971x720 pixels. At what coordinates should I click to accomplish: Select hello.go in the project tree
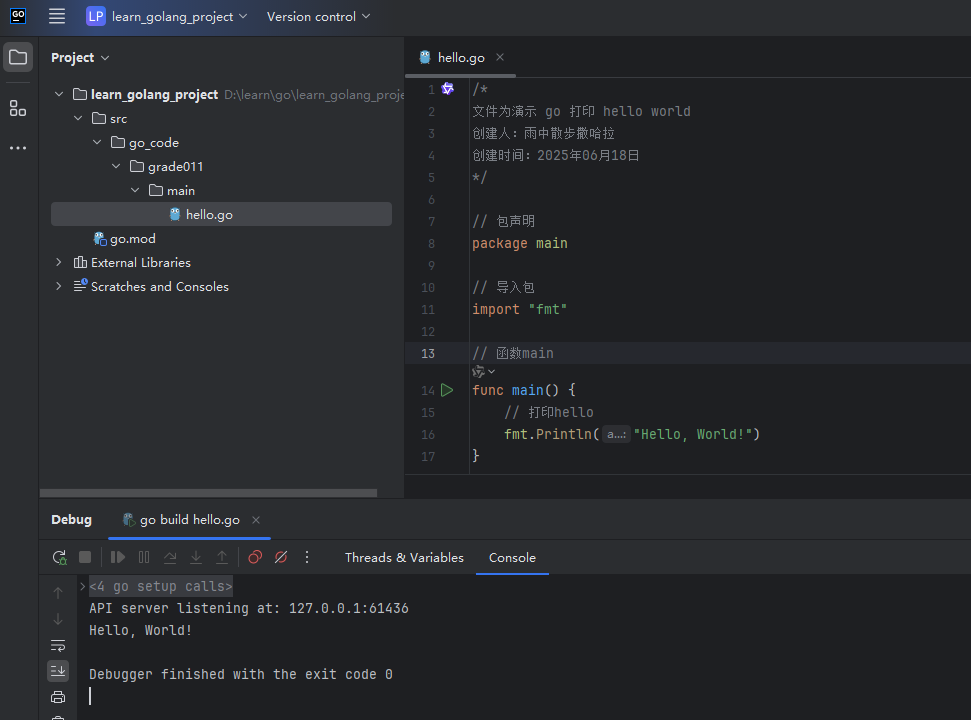[x=221, y=214]
